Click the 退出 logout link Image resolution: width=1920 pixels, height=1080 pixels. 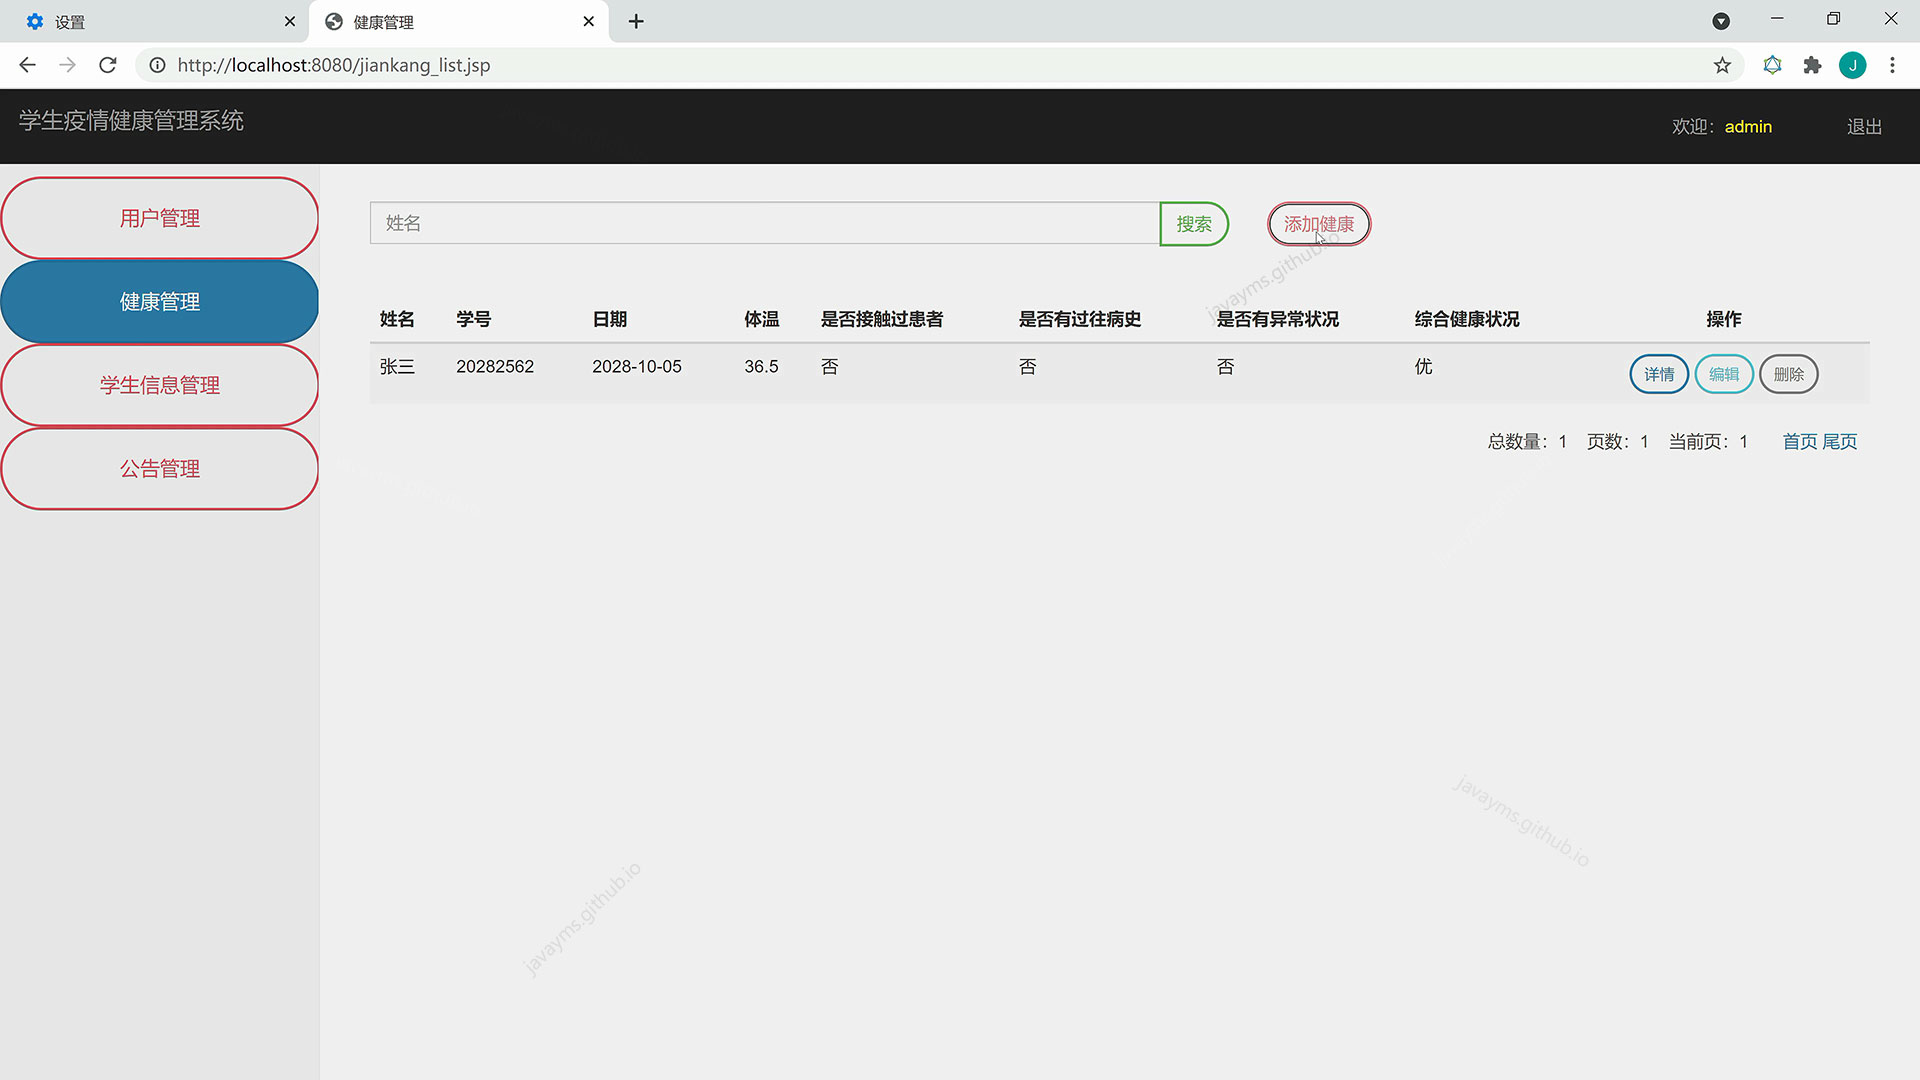tap(1864, 127)
